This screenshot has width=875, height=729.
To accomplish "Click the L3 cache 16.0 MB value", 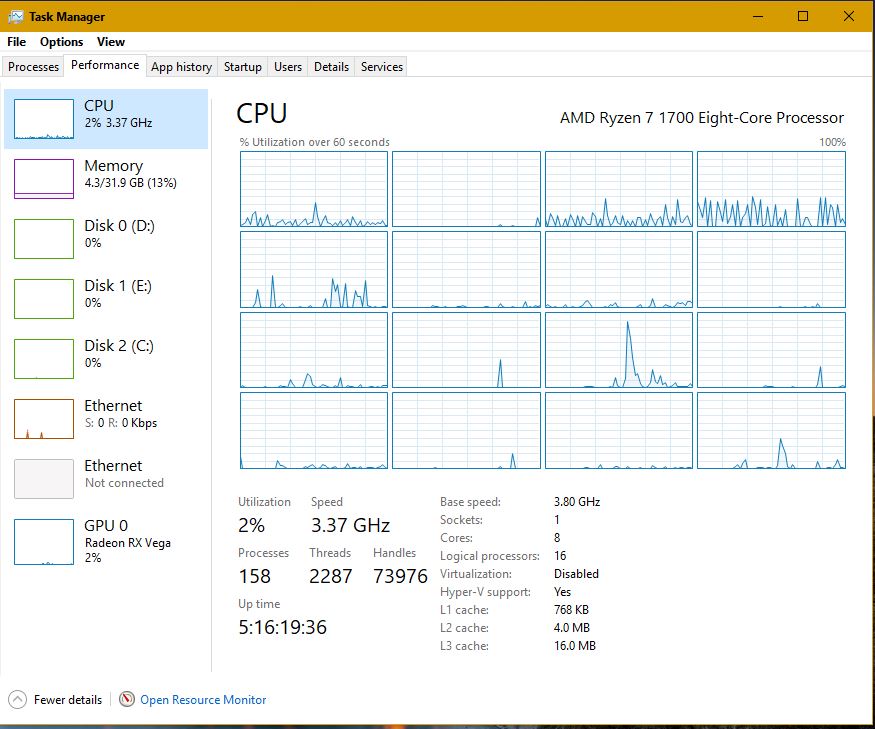I will point(575,646).
